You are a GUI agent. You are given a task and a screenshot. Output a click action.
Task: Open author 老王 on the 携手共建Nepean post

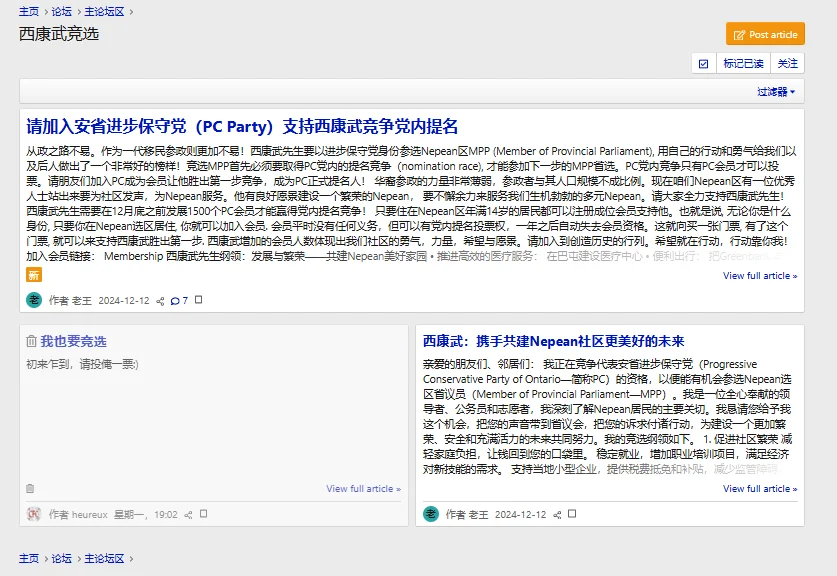(478, 515)
